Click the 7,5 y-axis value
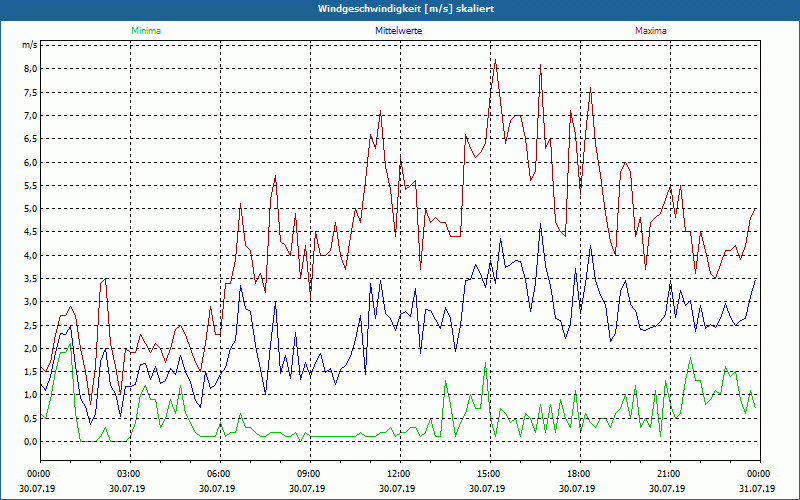 click(x=30, y=92)
